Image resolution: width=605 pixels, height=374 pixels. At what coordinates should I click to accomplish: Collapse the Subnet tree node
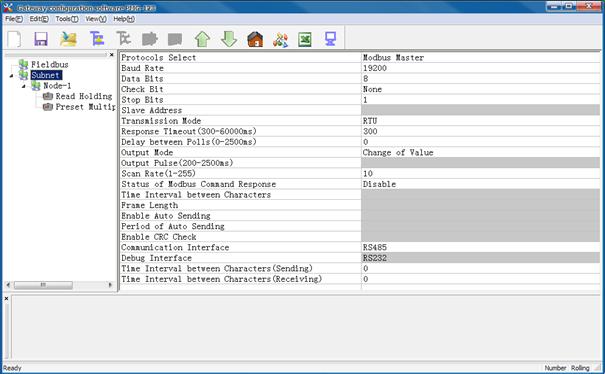point(12,76)
